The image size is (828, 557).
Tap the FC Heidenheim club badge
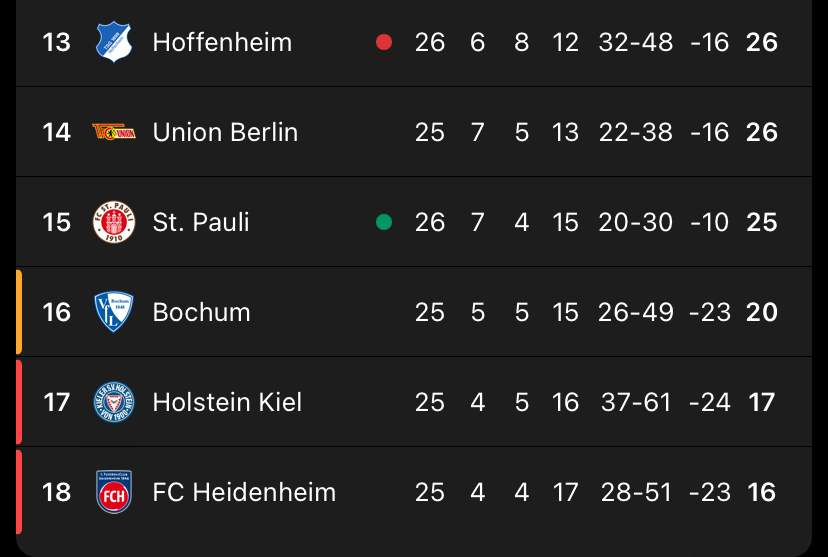[113, 492]
